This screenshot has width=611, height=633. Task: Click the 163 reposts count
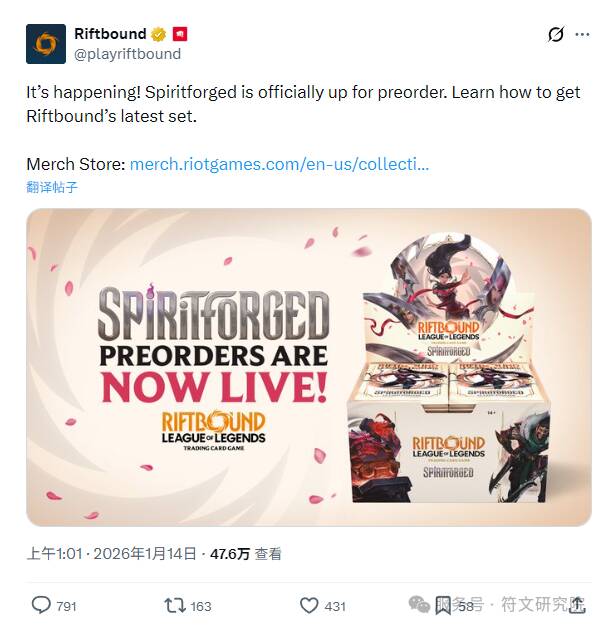pyautogui.click(x=201, y=606)
